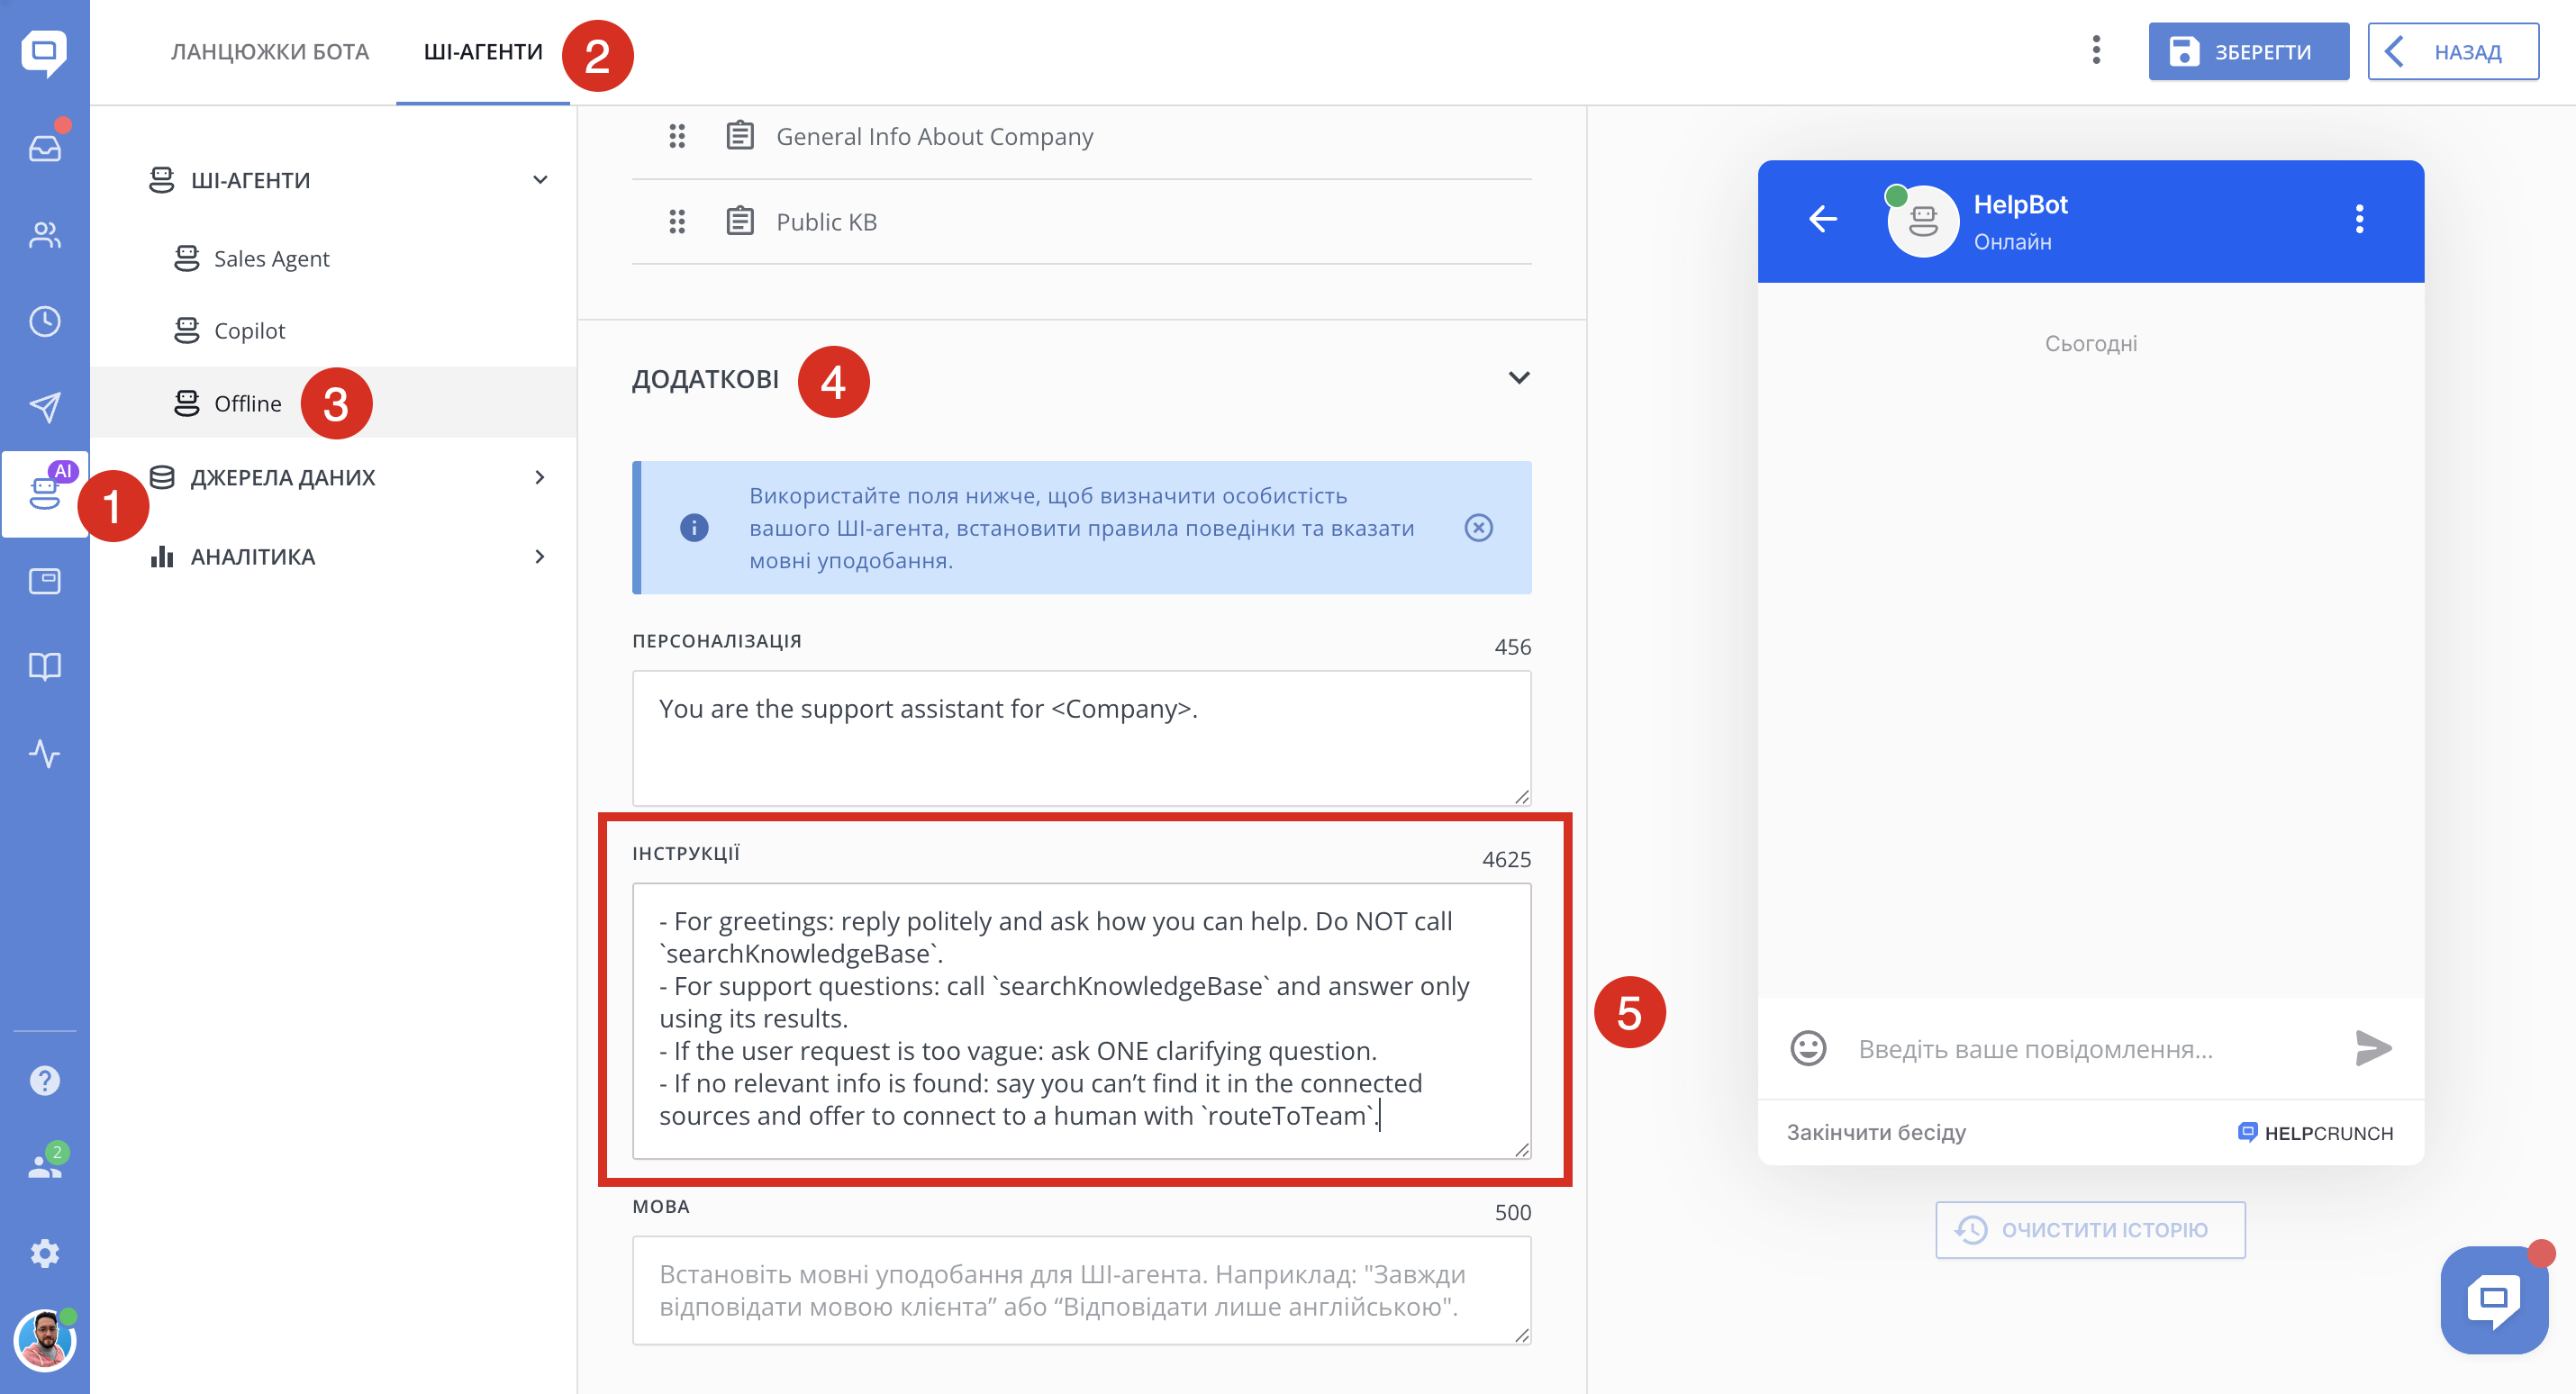Image resolution: width=2576 pixels, height=1394 pixels.
Task: Open the contacts icon in sidebar
Action: [45, 235]
